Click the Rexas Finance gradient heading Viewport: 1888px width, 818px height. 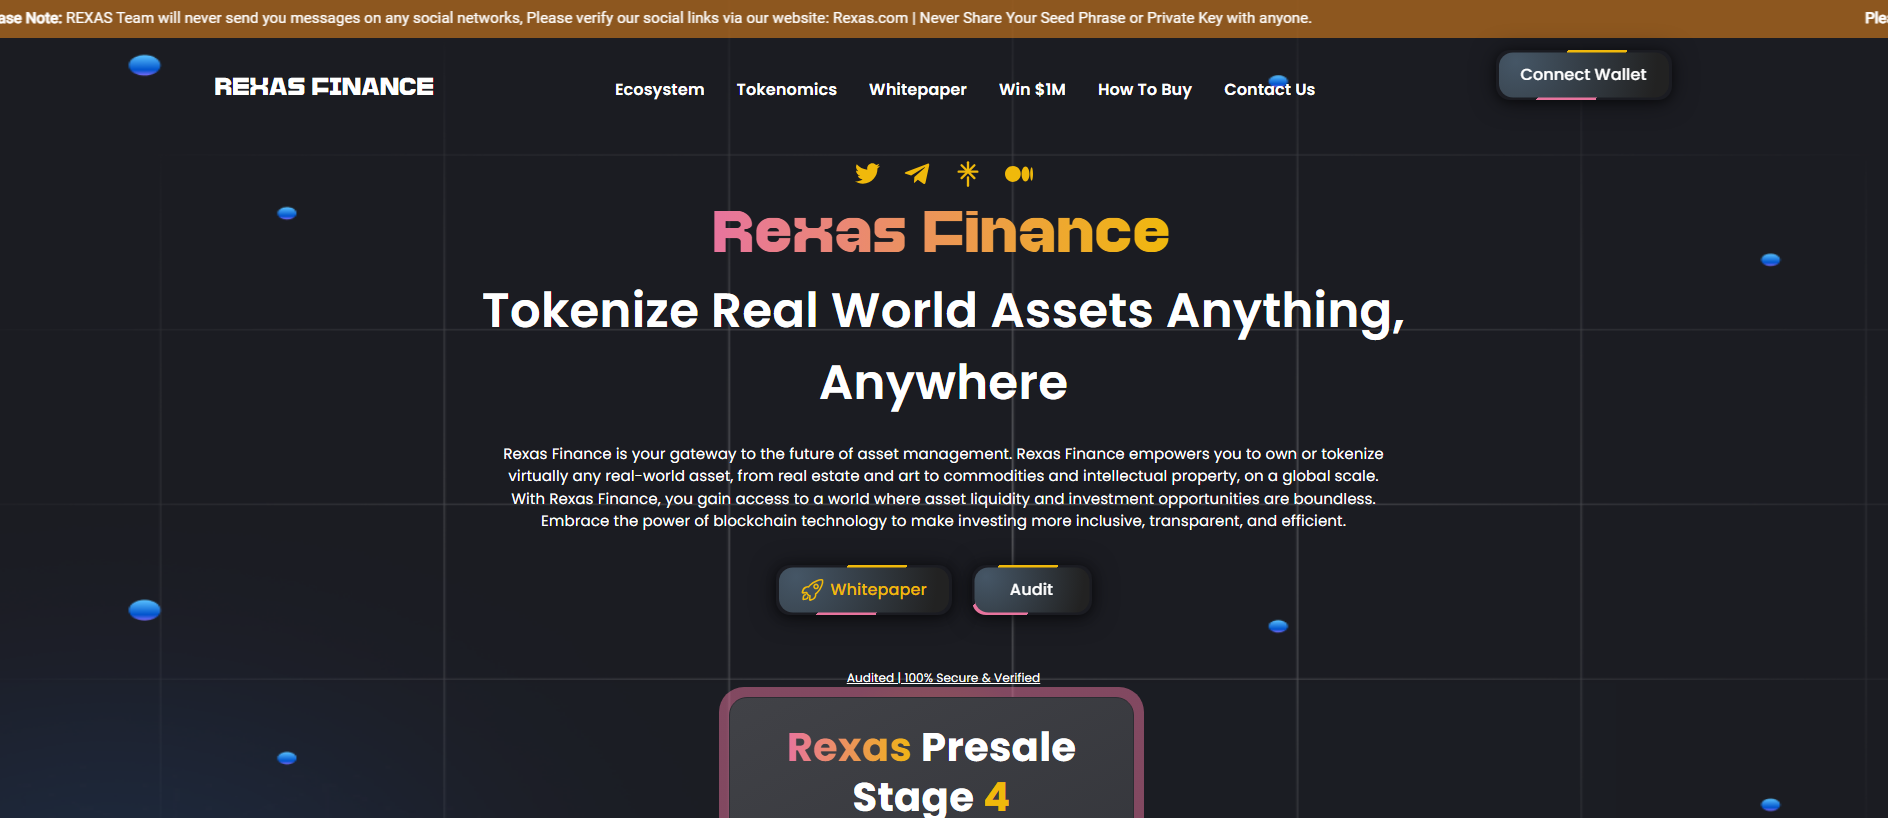(941, 232)
